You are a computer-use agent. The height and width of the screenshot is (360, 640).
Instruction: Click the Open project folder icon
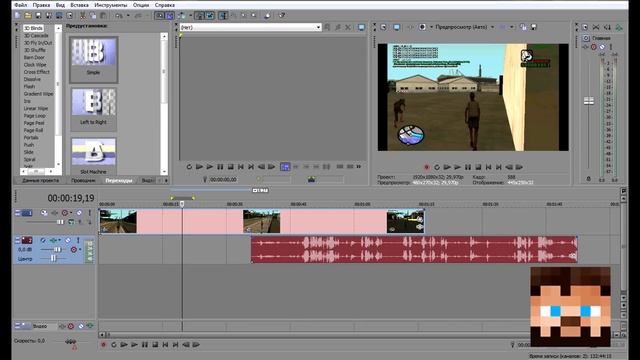coord(28,16)
